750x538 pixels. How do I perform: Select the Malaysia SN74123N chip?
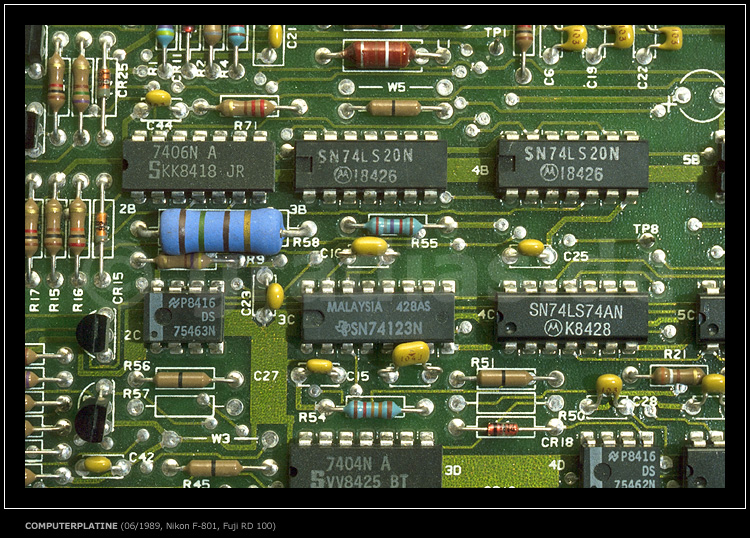click(x=378, y=317)
